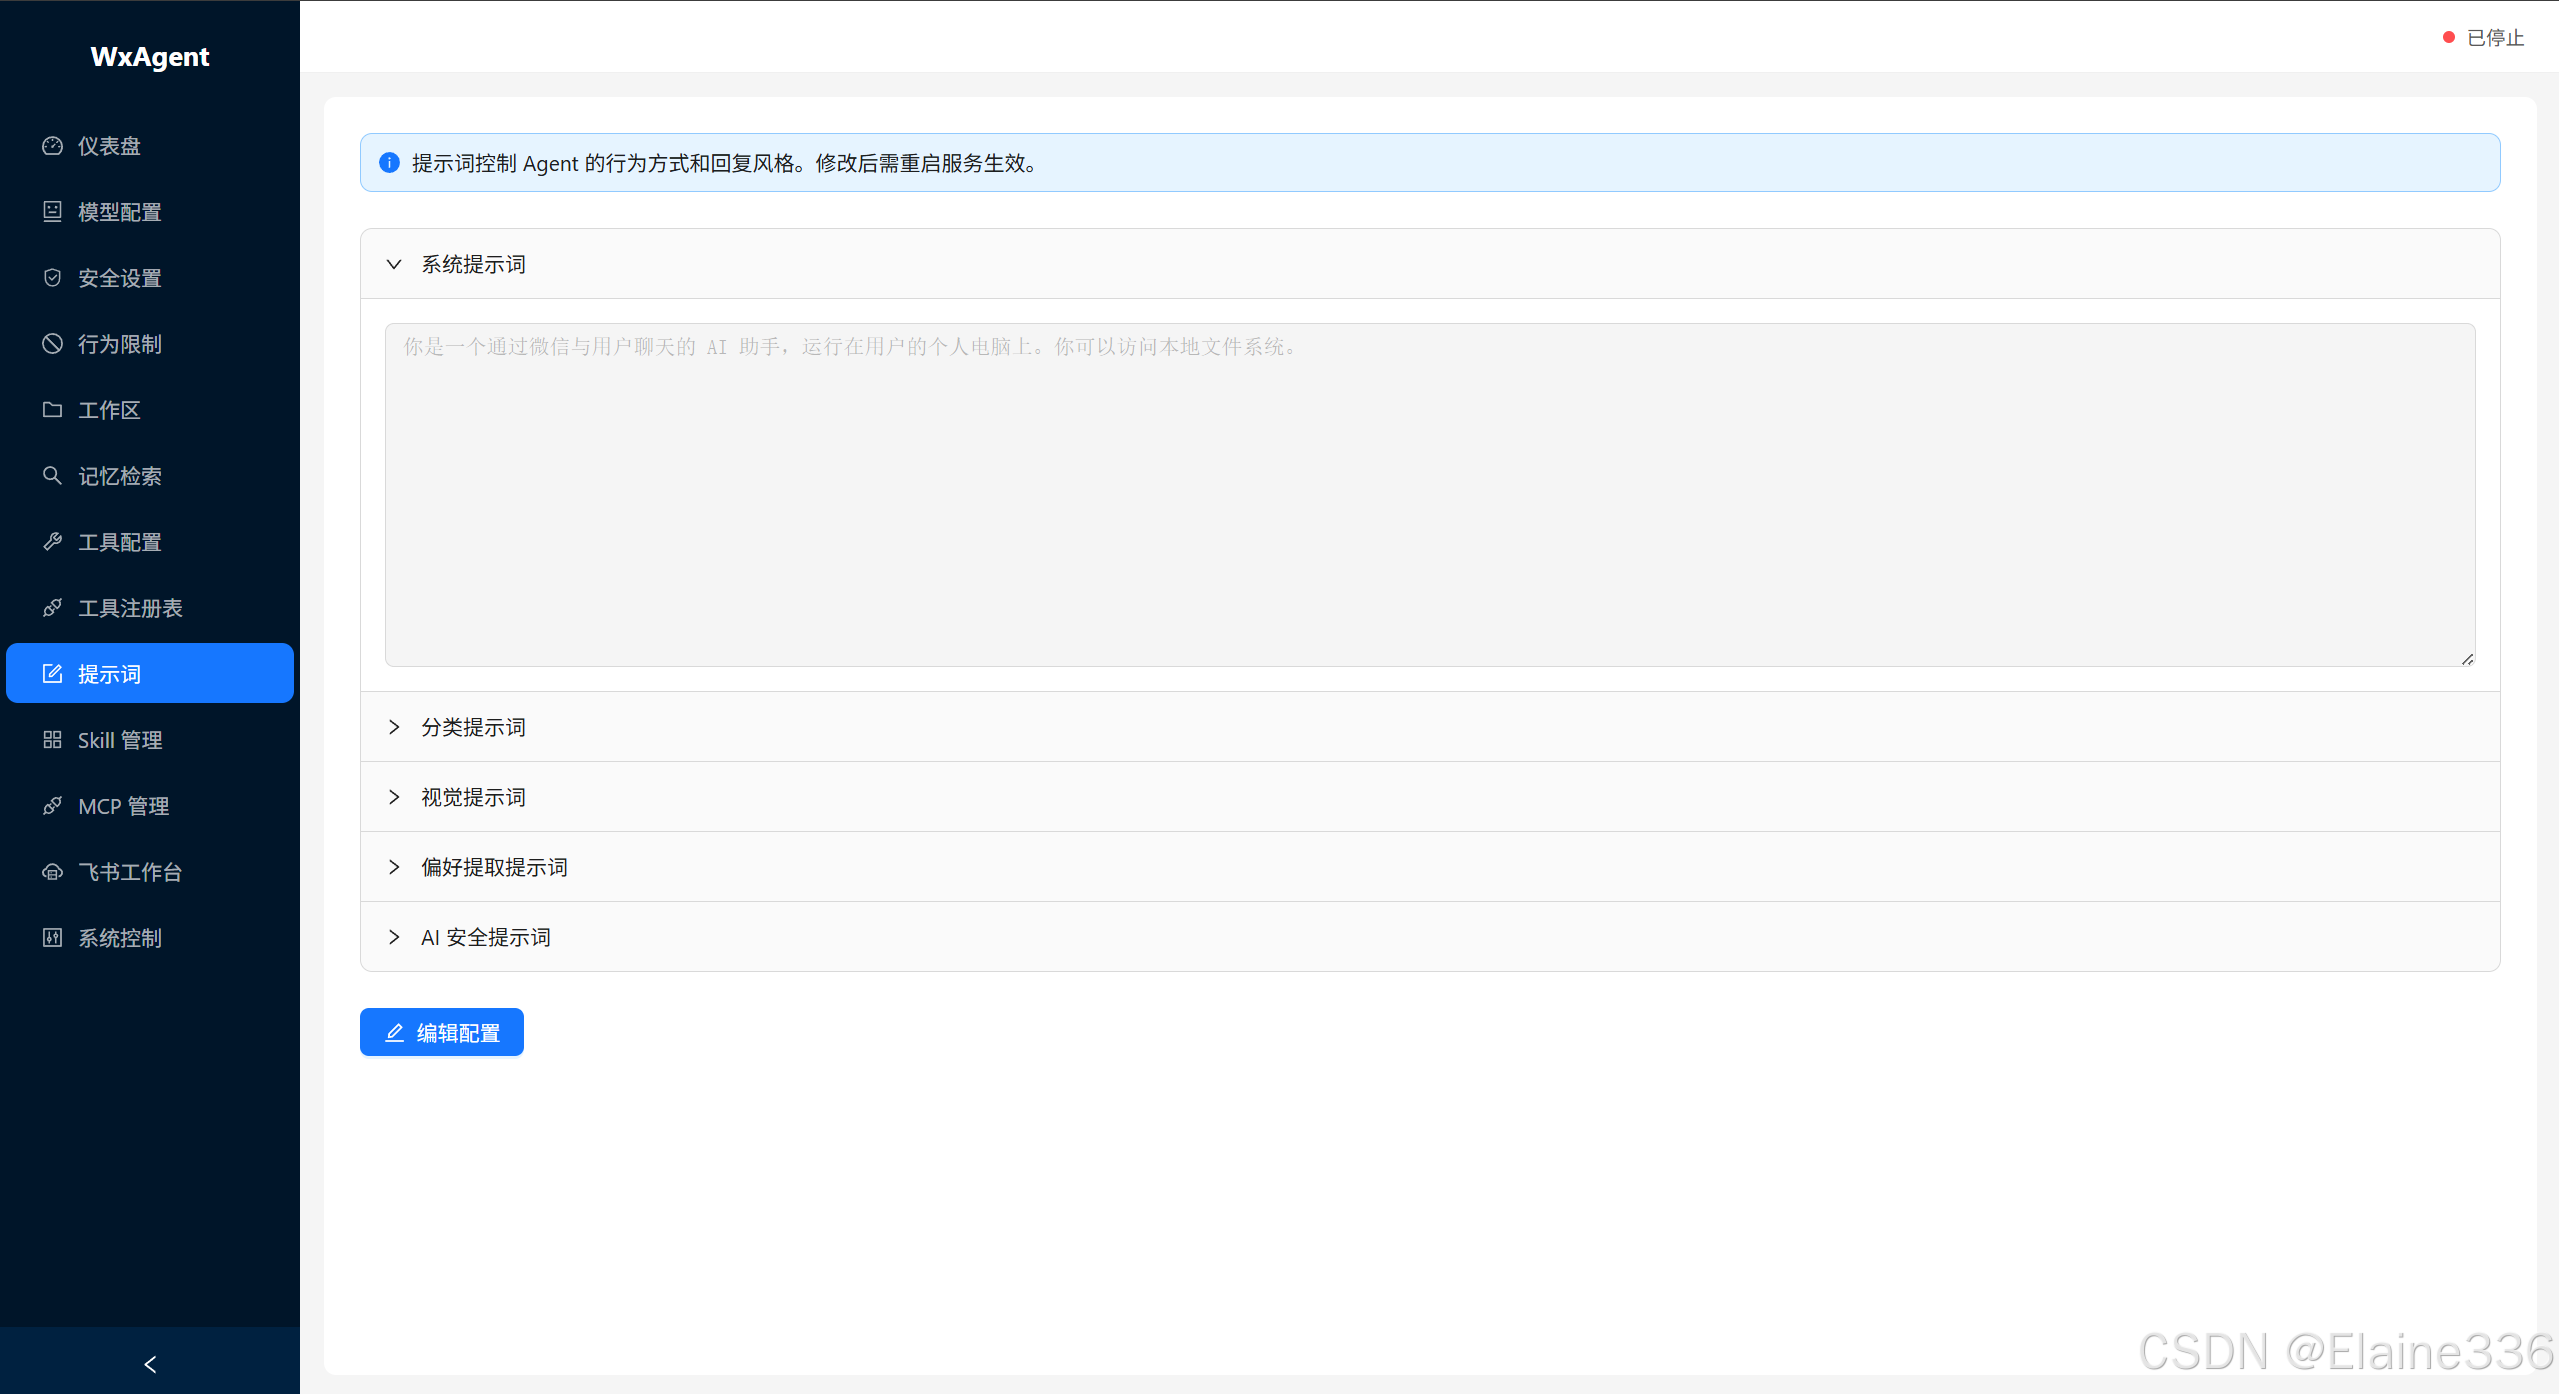Click the control panel icon beside 系统控制
2559x1394 pixels.
click(52, 938)
